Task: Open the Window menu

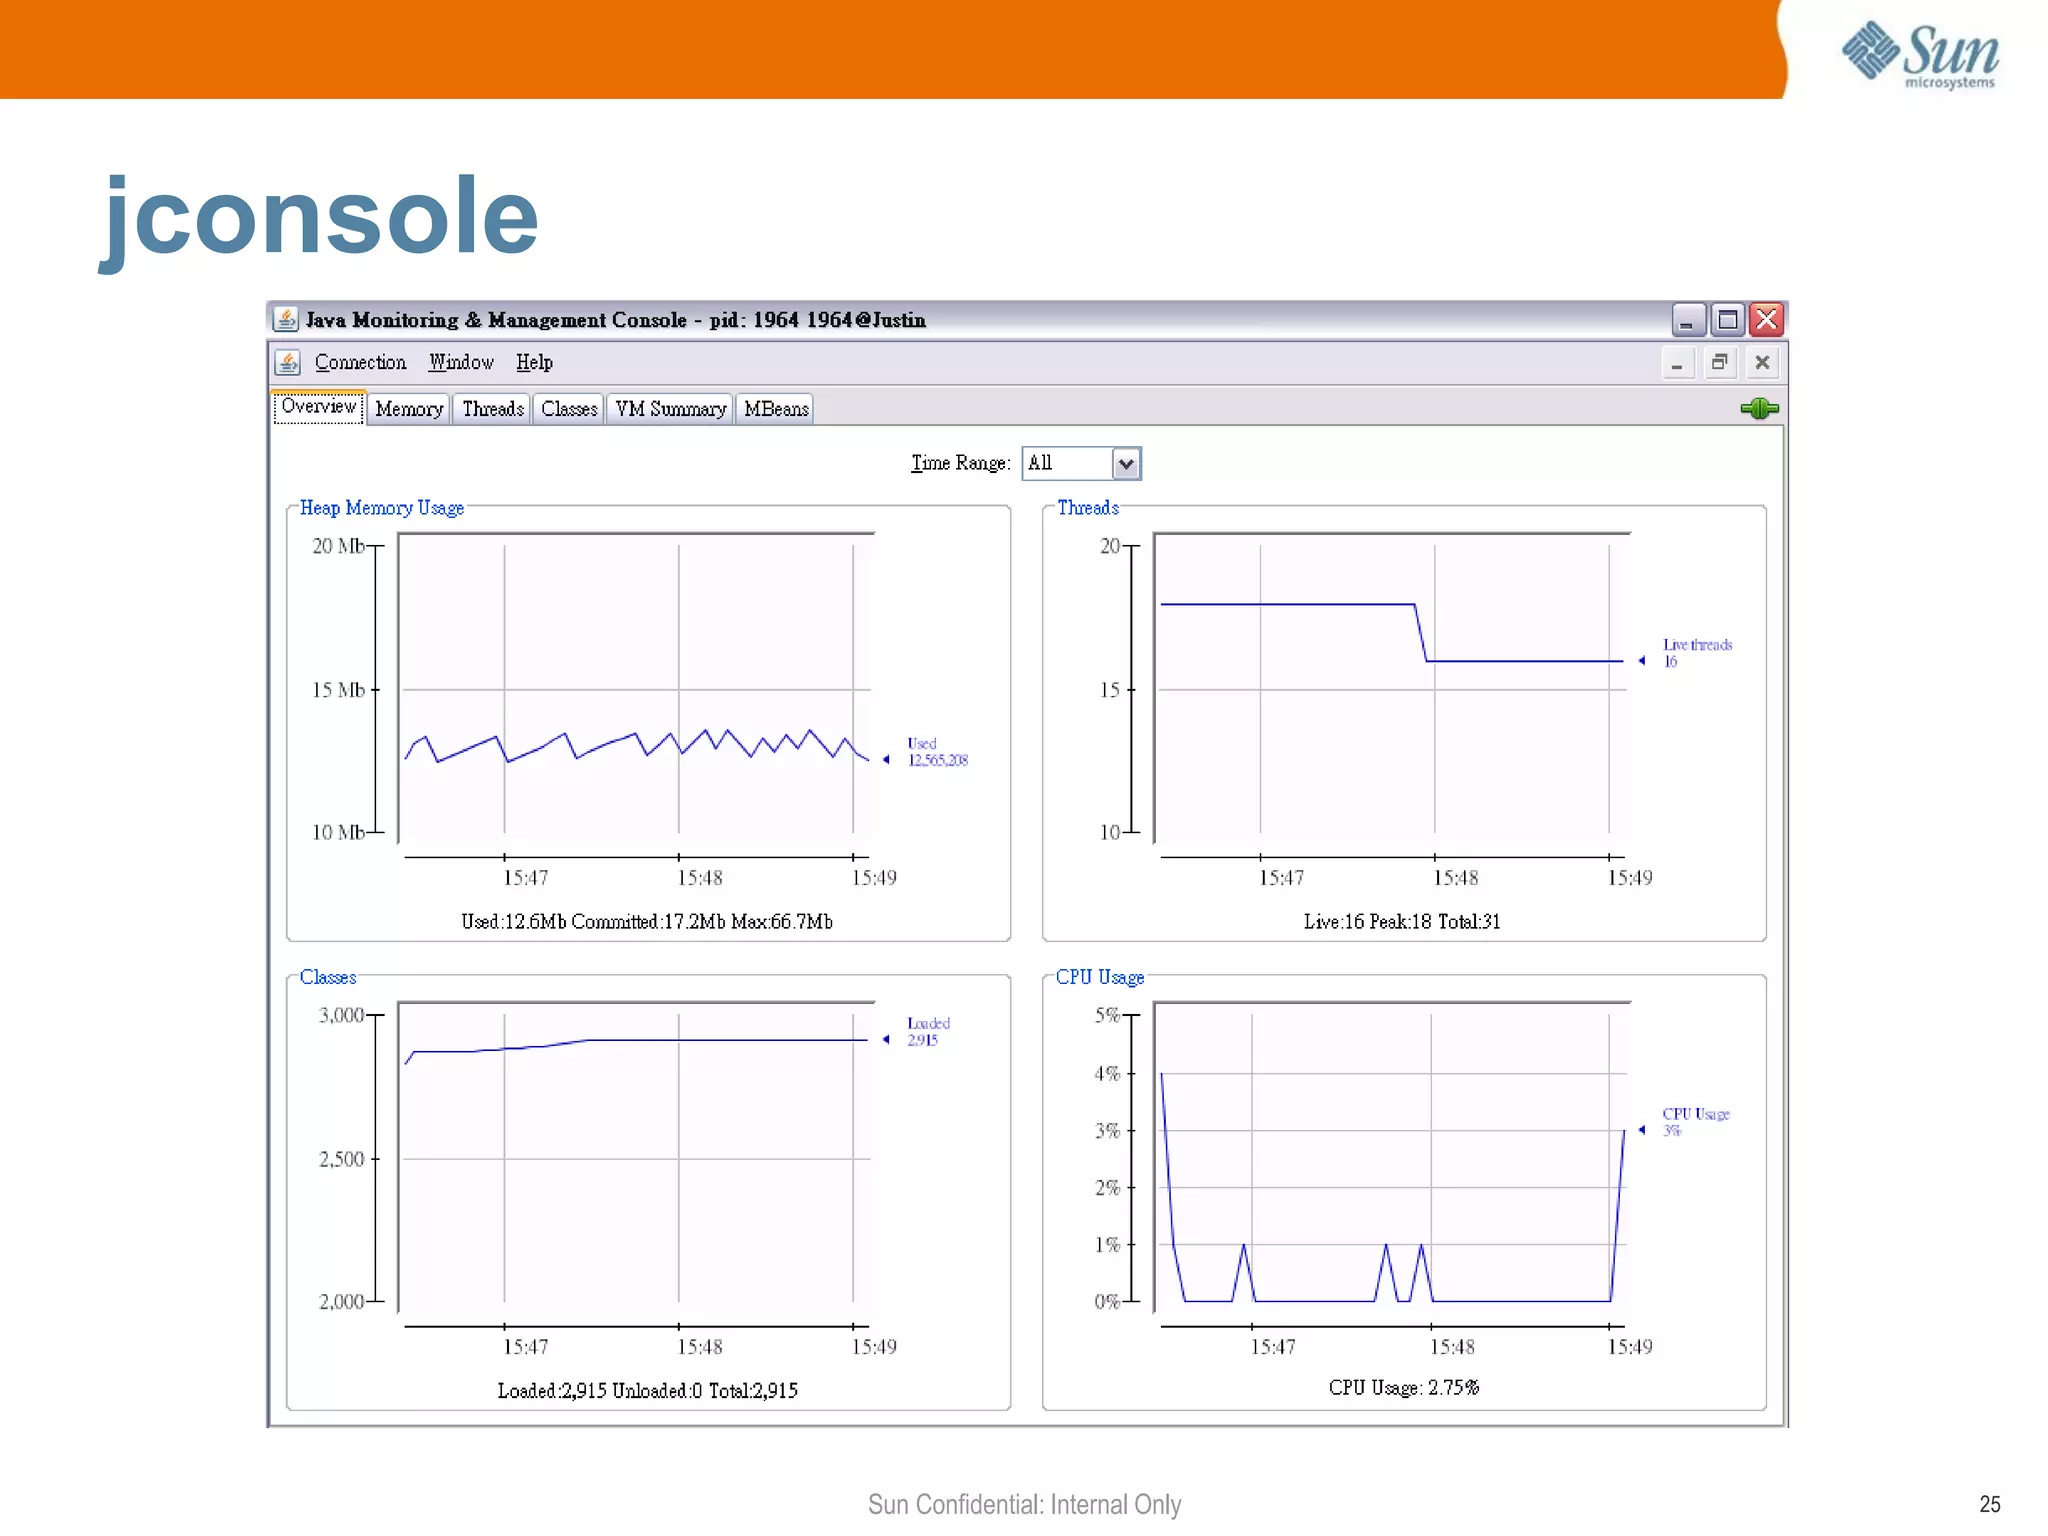Action: (461, 362)
